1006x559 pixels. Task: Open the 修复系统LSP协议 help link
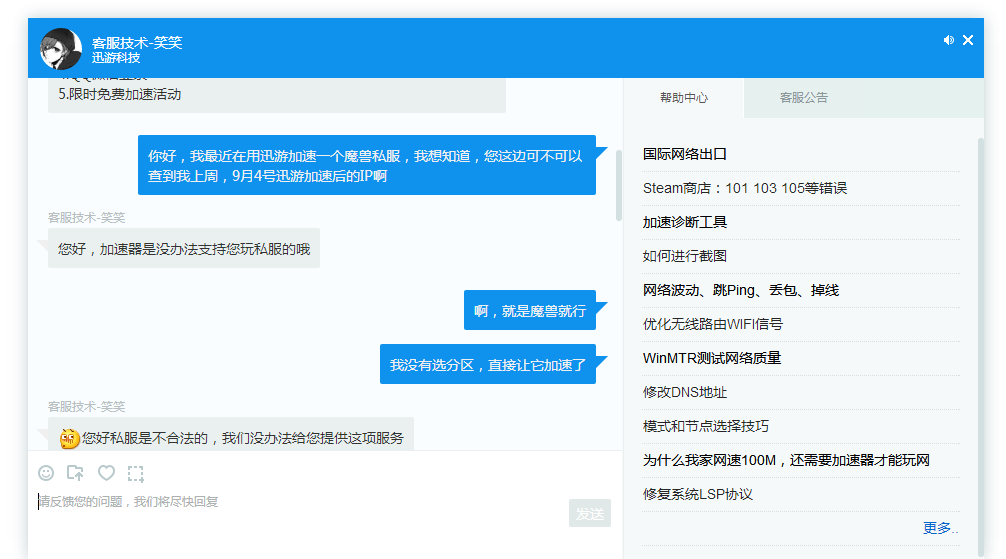point(698,494)
